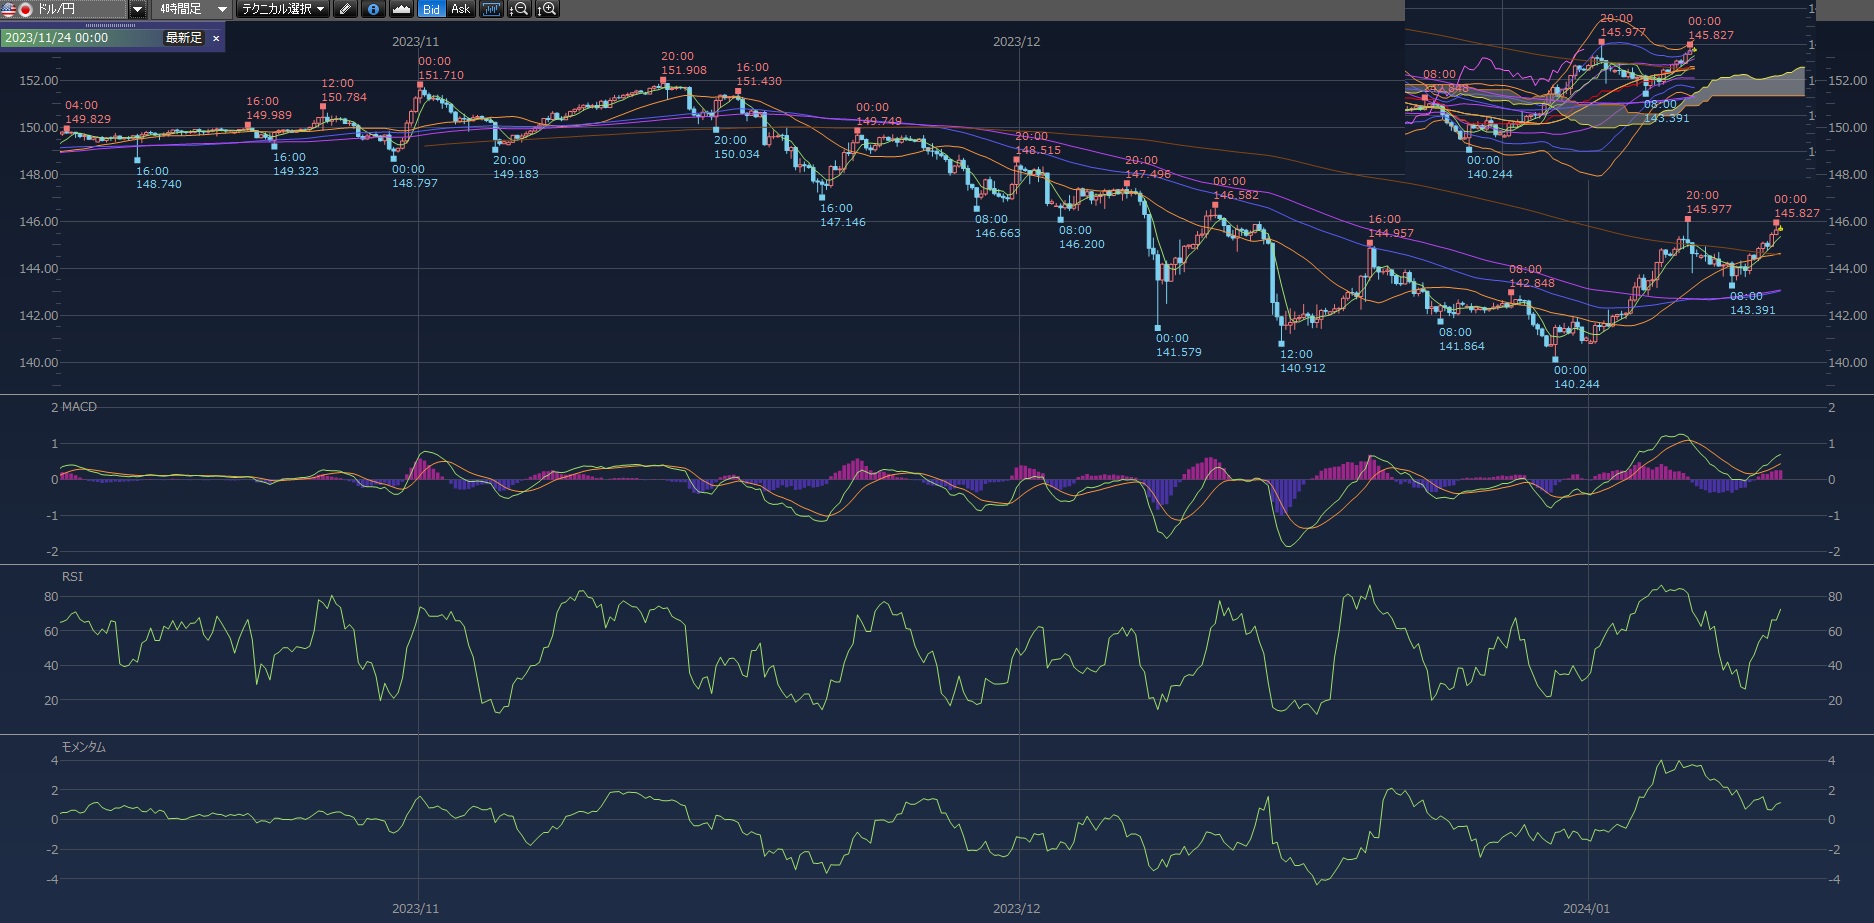
Task: Select the pencil drawing tool icon
Action: click(x=345, y=9)
